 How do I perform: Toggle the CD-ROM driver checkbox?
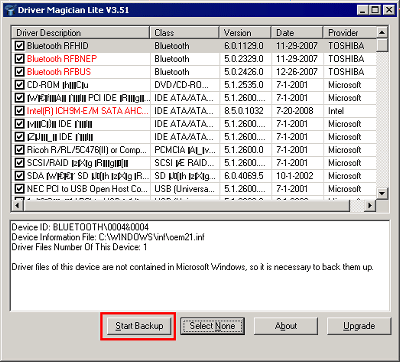[x=20, y=85]
